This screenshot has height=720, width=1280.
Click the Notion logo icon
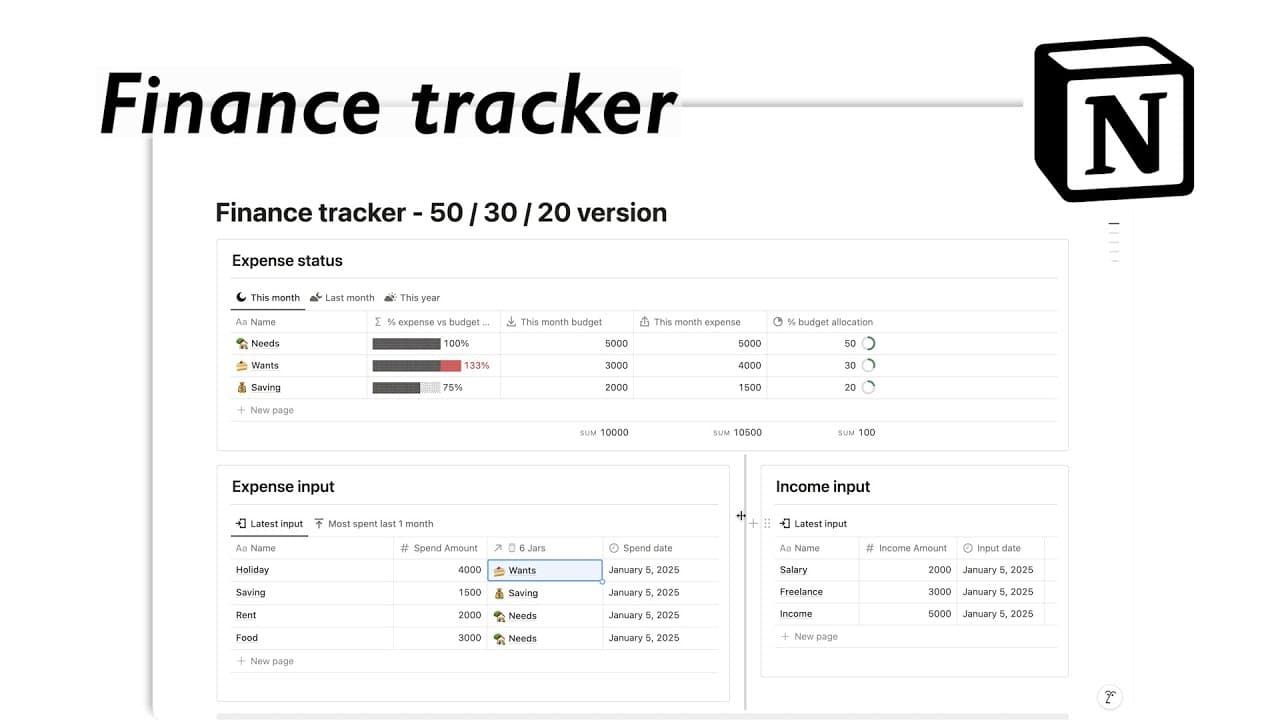(x=1113, y=119)
